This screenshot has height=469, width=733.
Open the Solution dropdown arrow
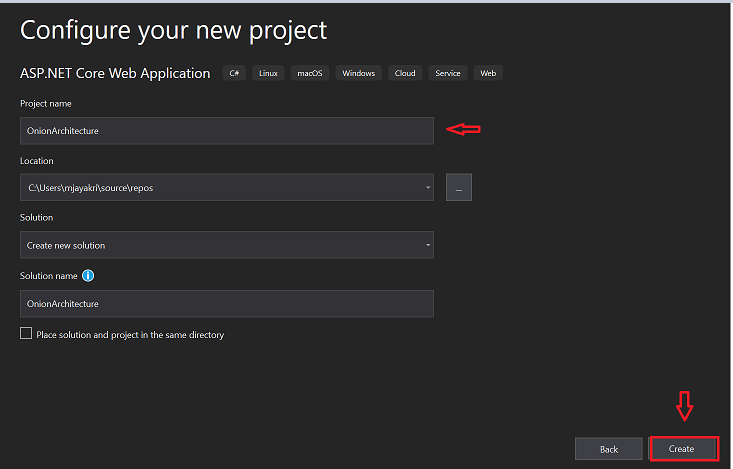pos(427,245)
